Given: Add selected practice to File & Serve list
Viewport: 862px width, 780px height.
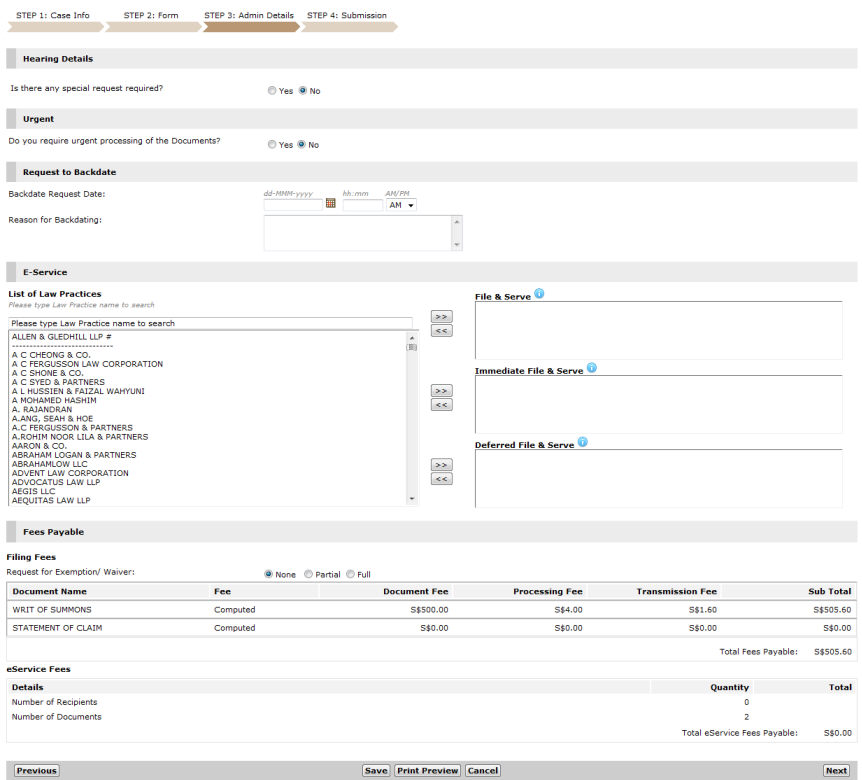Looking at the screenshot, I should [441, 316].
